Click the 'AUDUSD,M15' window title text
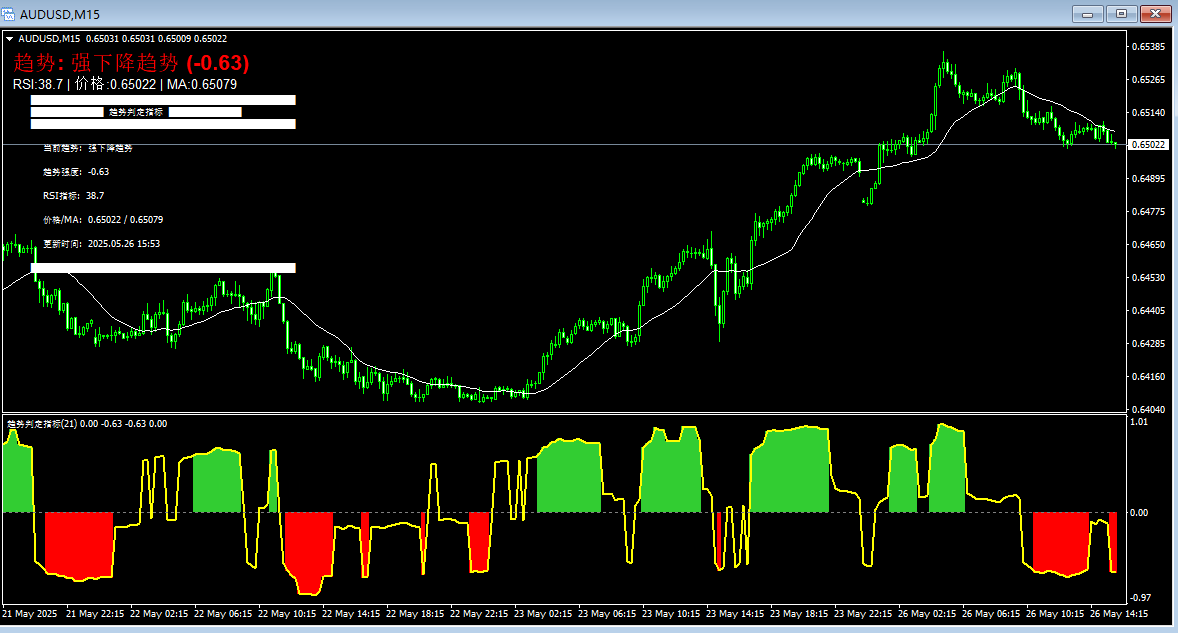Screen dimensions: 1178x633 (59, 14)
